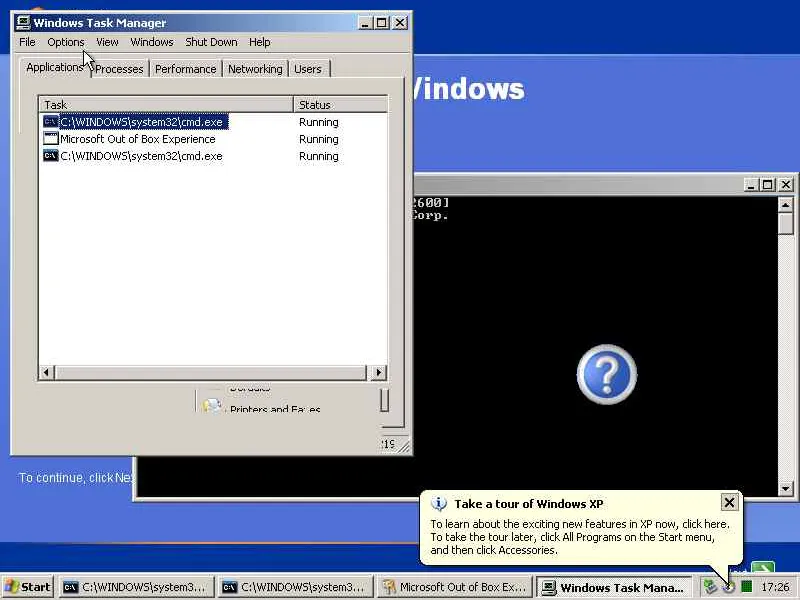800x600 pixels.
Task: Select the lower cmd.exe task in the list
Action: (x=213, y=156)
